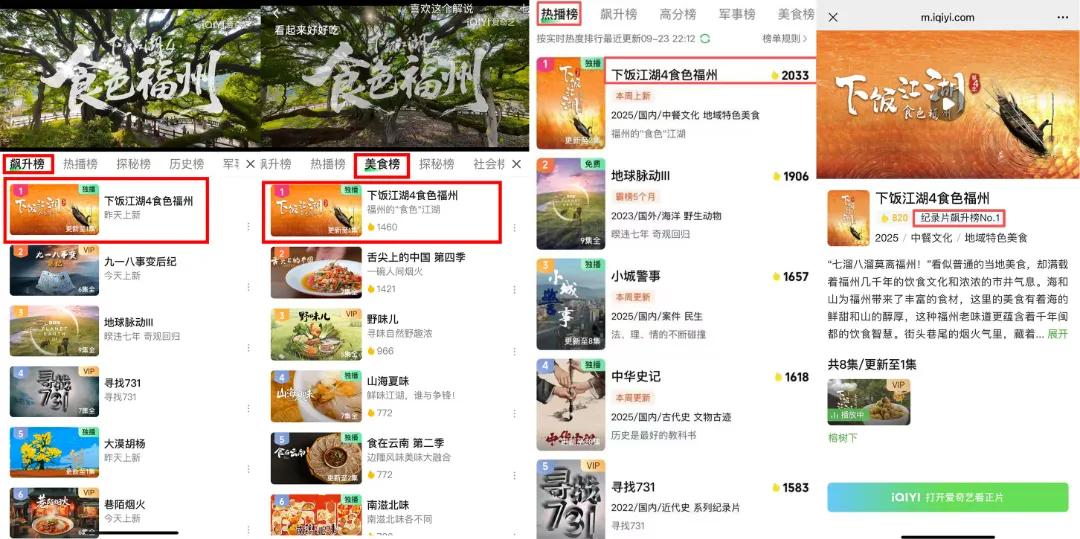Click the refresh icon beside the update time
The width and height of the screenshot is (1080, 539).
[705, 38]
